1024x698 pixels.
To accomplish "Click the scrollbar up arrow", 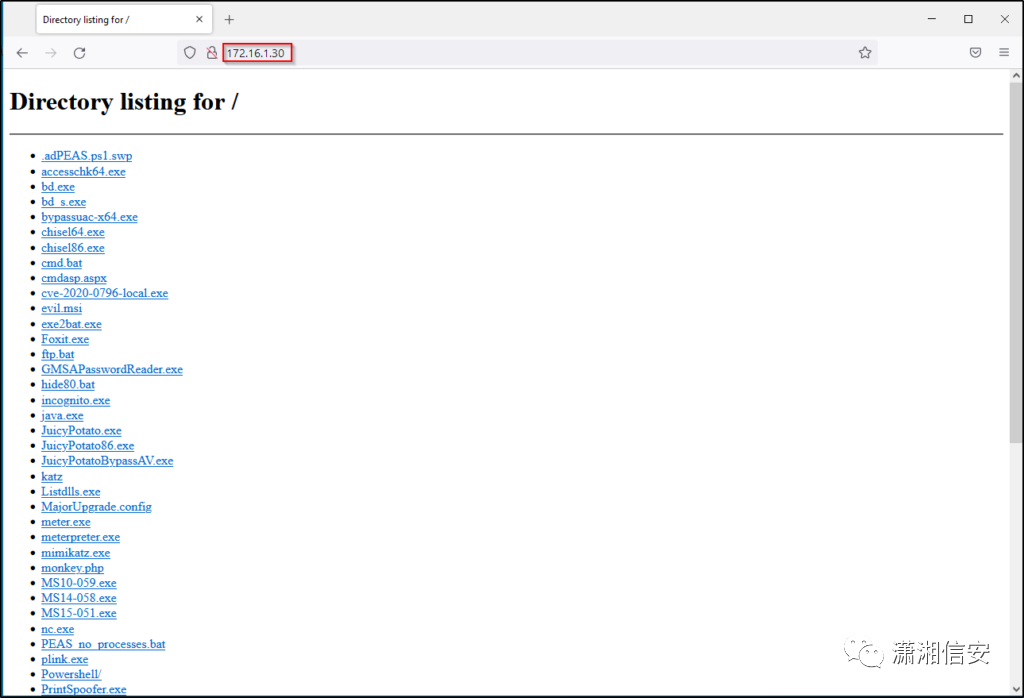I will 1016,76.
